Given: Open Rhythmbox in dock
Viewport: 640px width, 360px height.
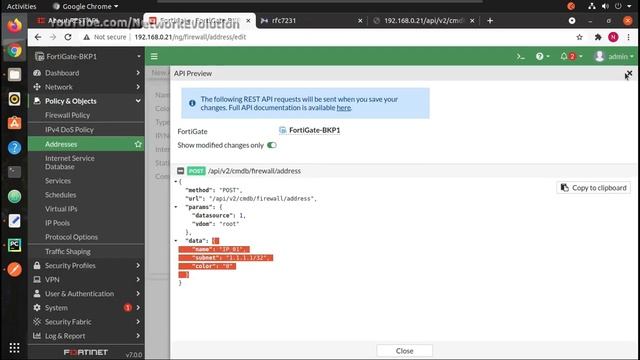Looking at the screenshot, I should (x=14, y=99).
